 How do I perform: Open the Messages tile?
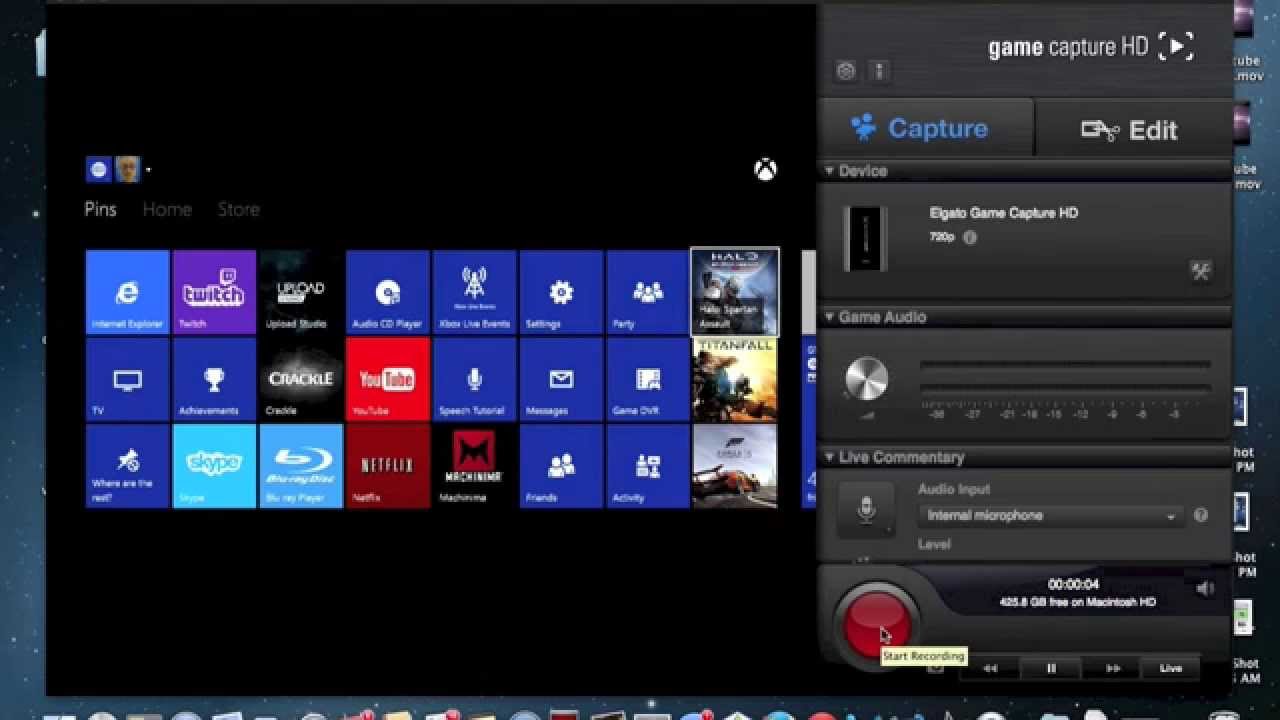(x=562, y=379)
